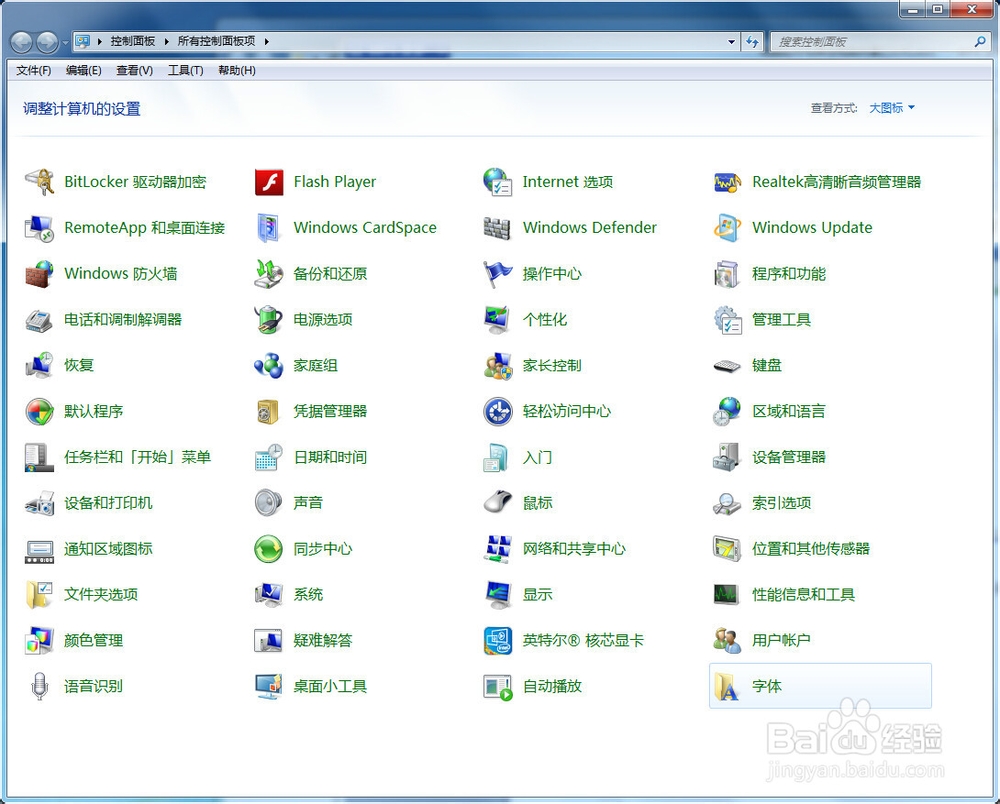The height and width of the screenshot is (804, 1000).
Task: Click the search magnifier icon
Action: pos(980,42)
